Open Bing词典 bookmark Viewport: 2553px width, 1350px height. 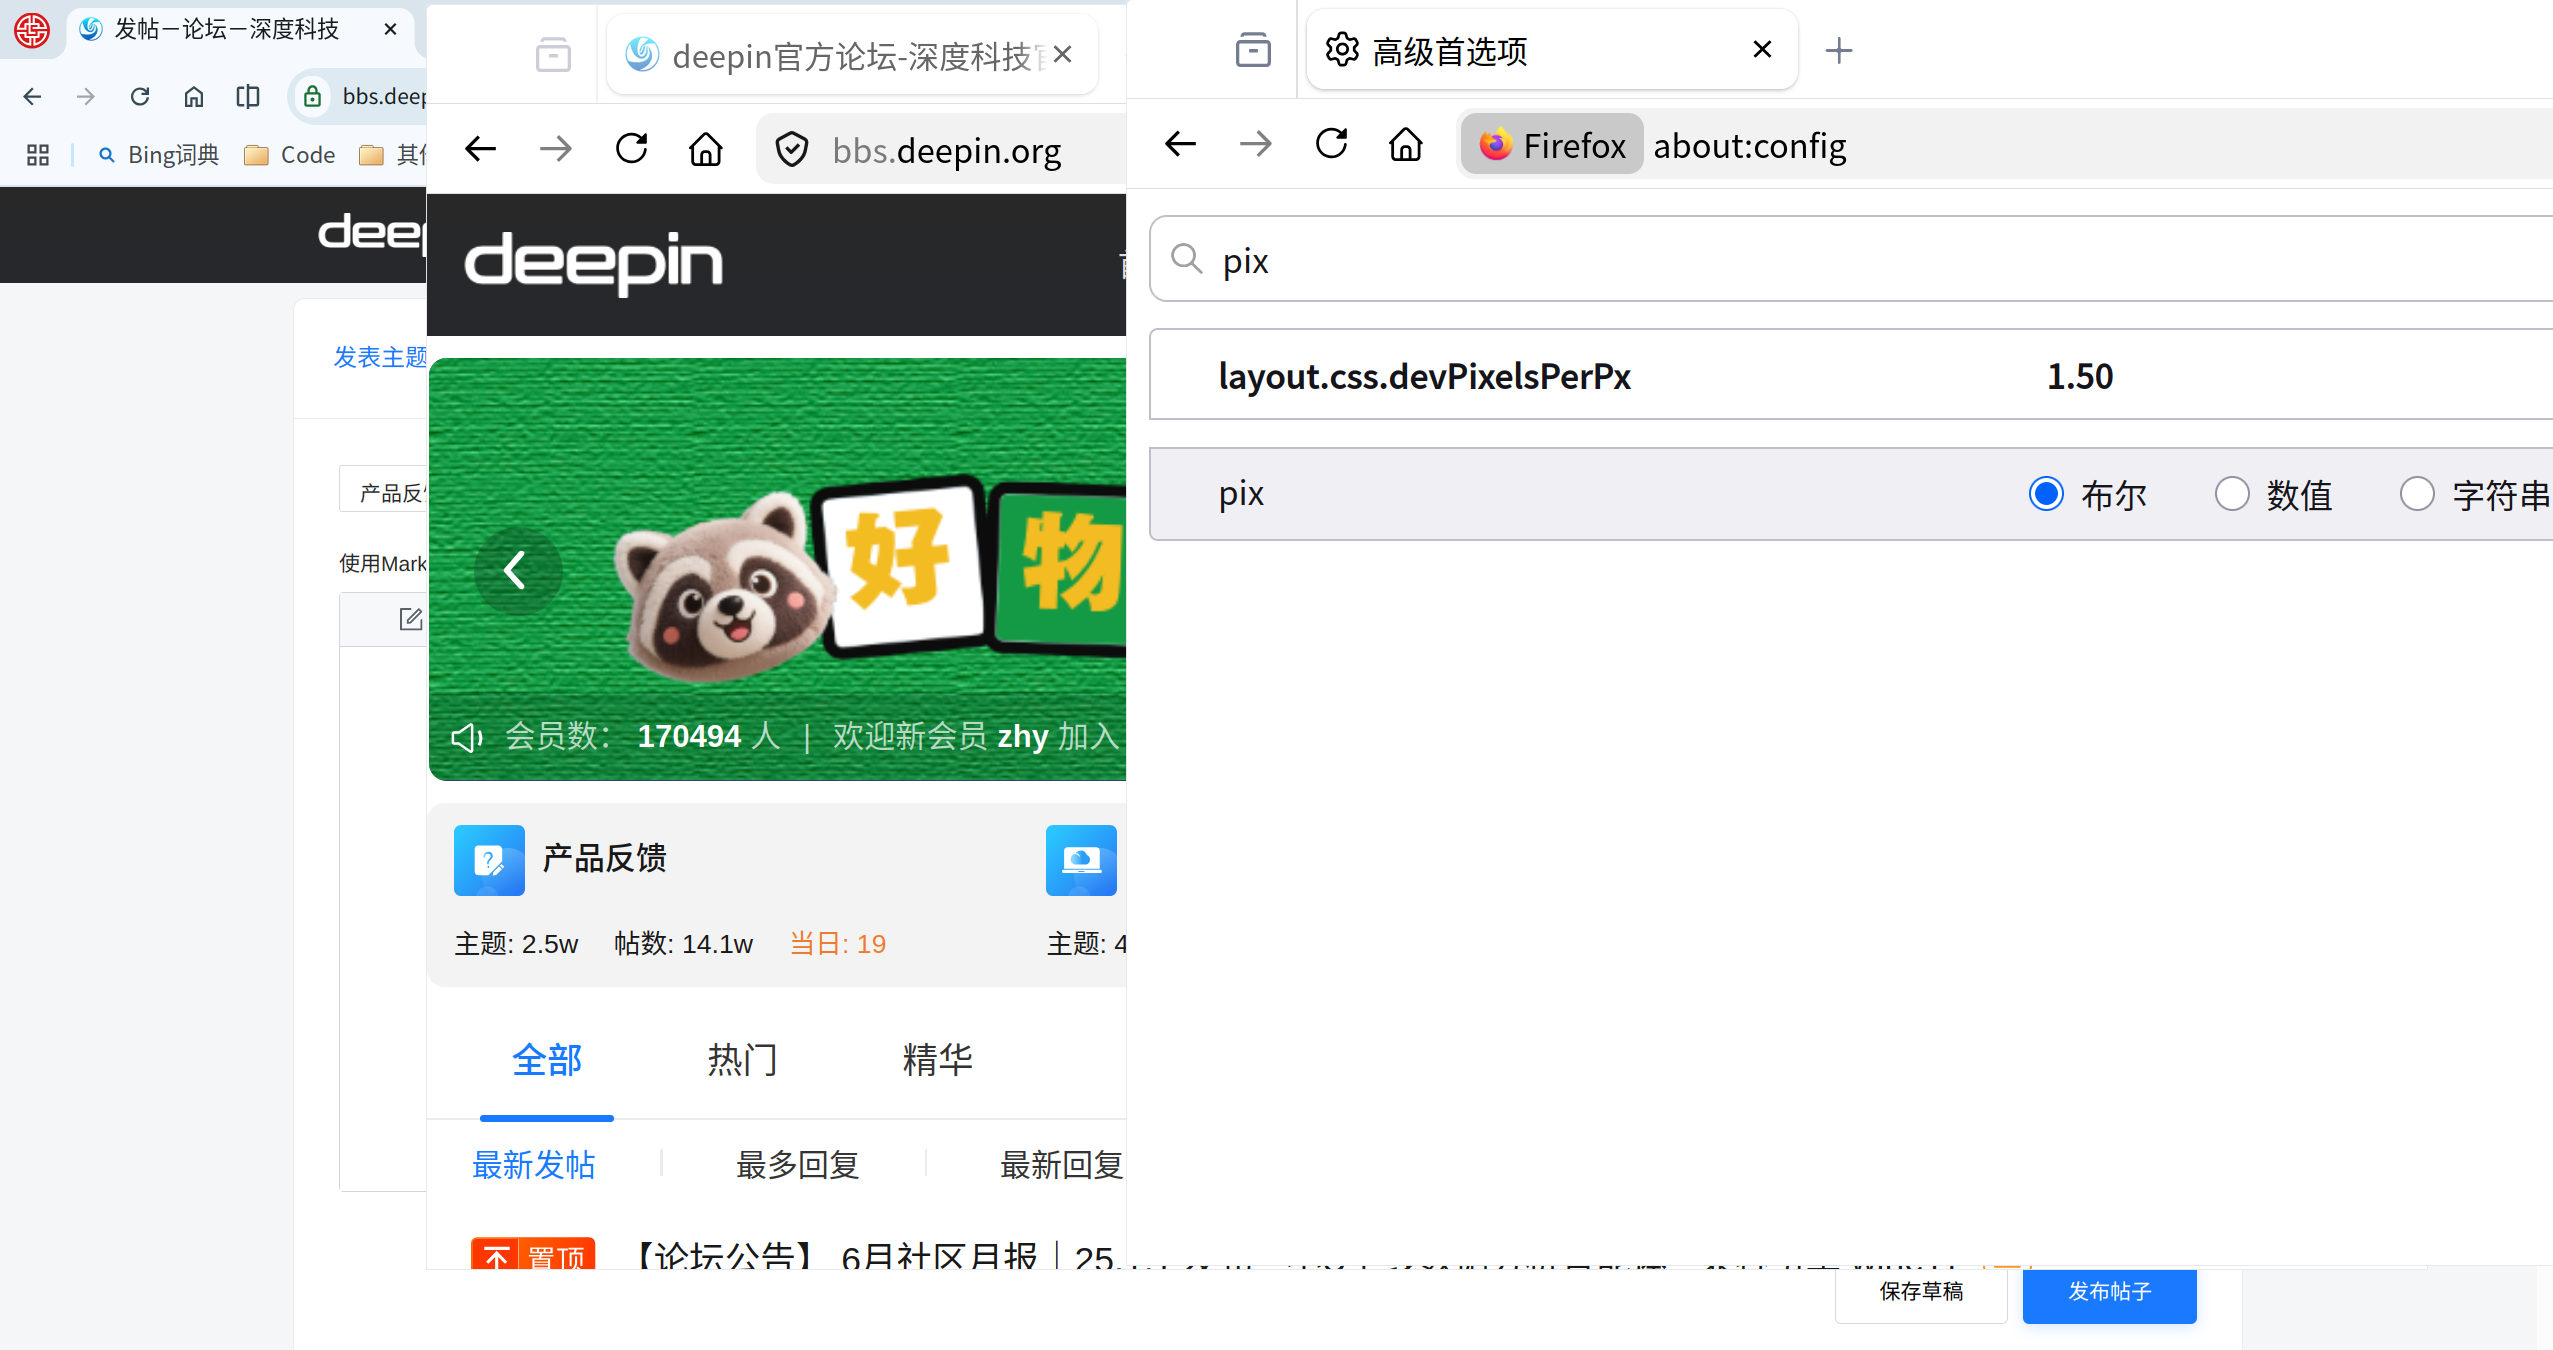click(x=160, y=155)
